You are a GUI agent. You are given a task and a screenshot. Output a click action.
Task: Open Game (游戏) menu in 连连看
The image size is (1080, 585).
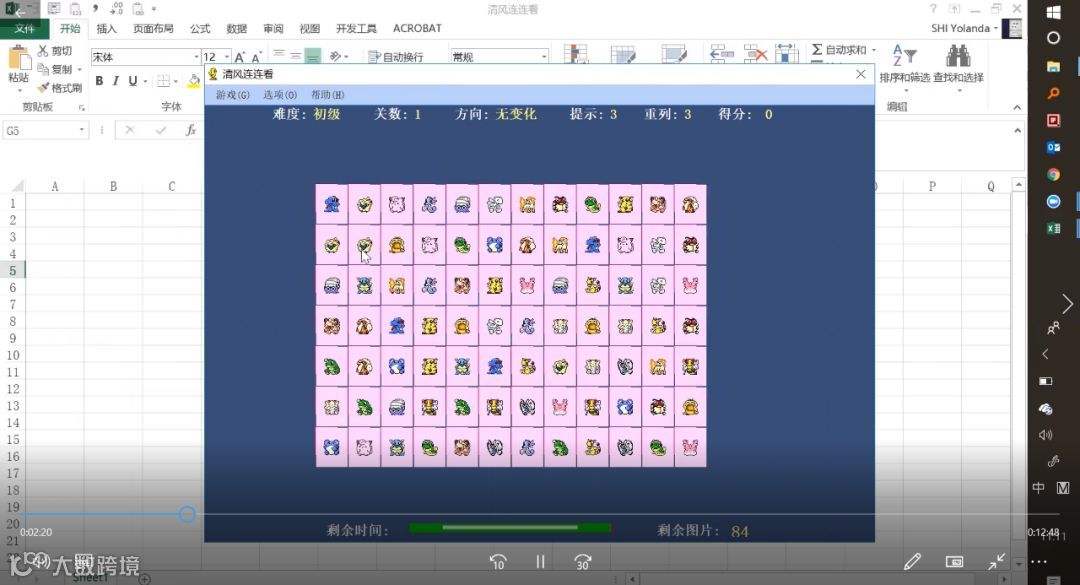(233, 94)
